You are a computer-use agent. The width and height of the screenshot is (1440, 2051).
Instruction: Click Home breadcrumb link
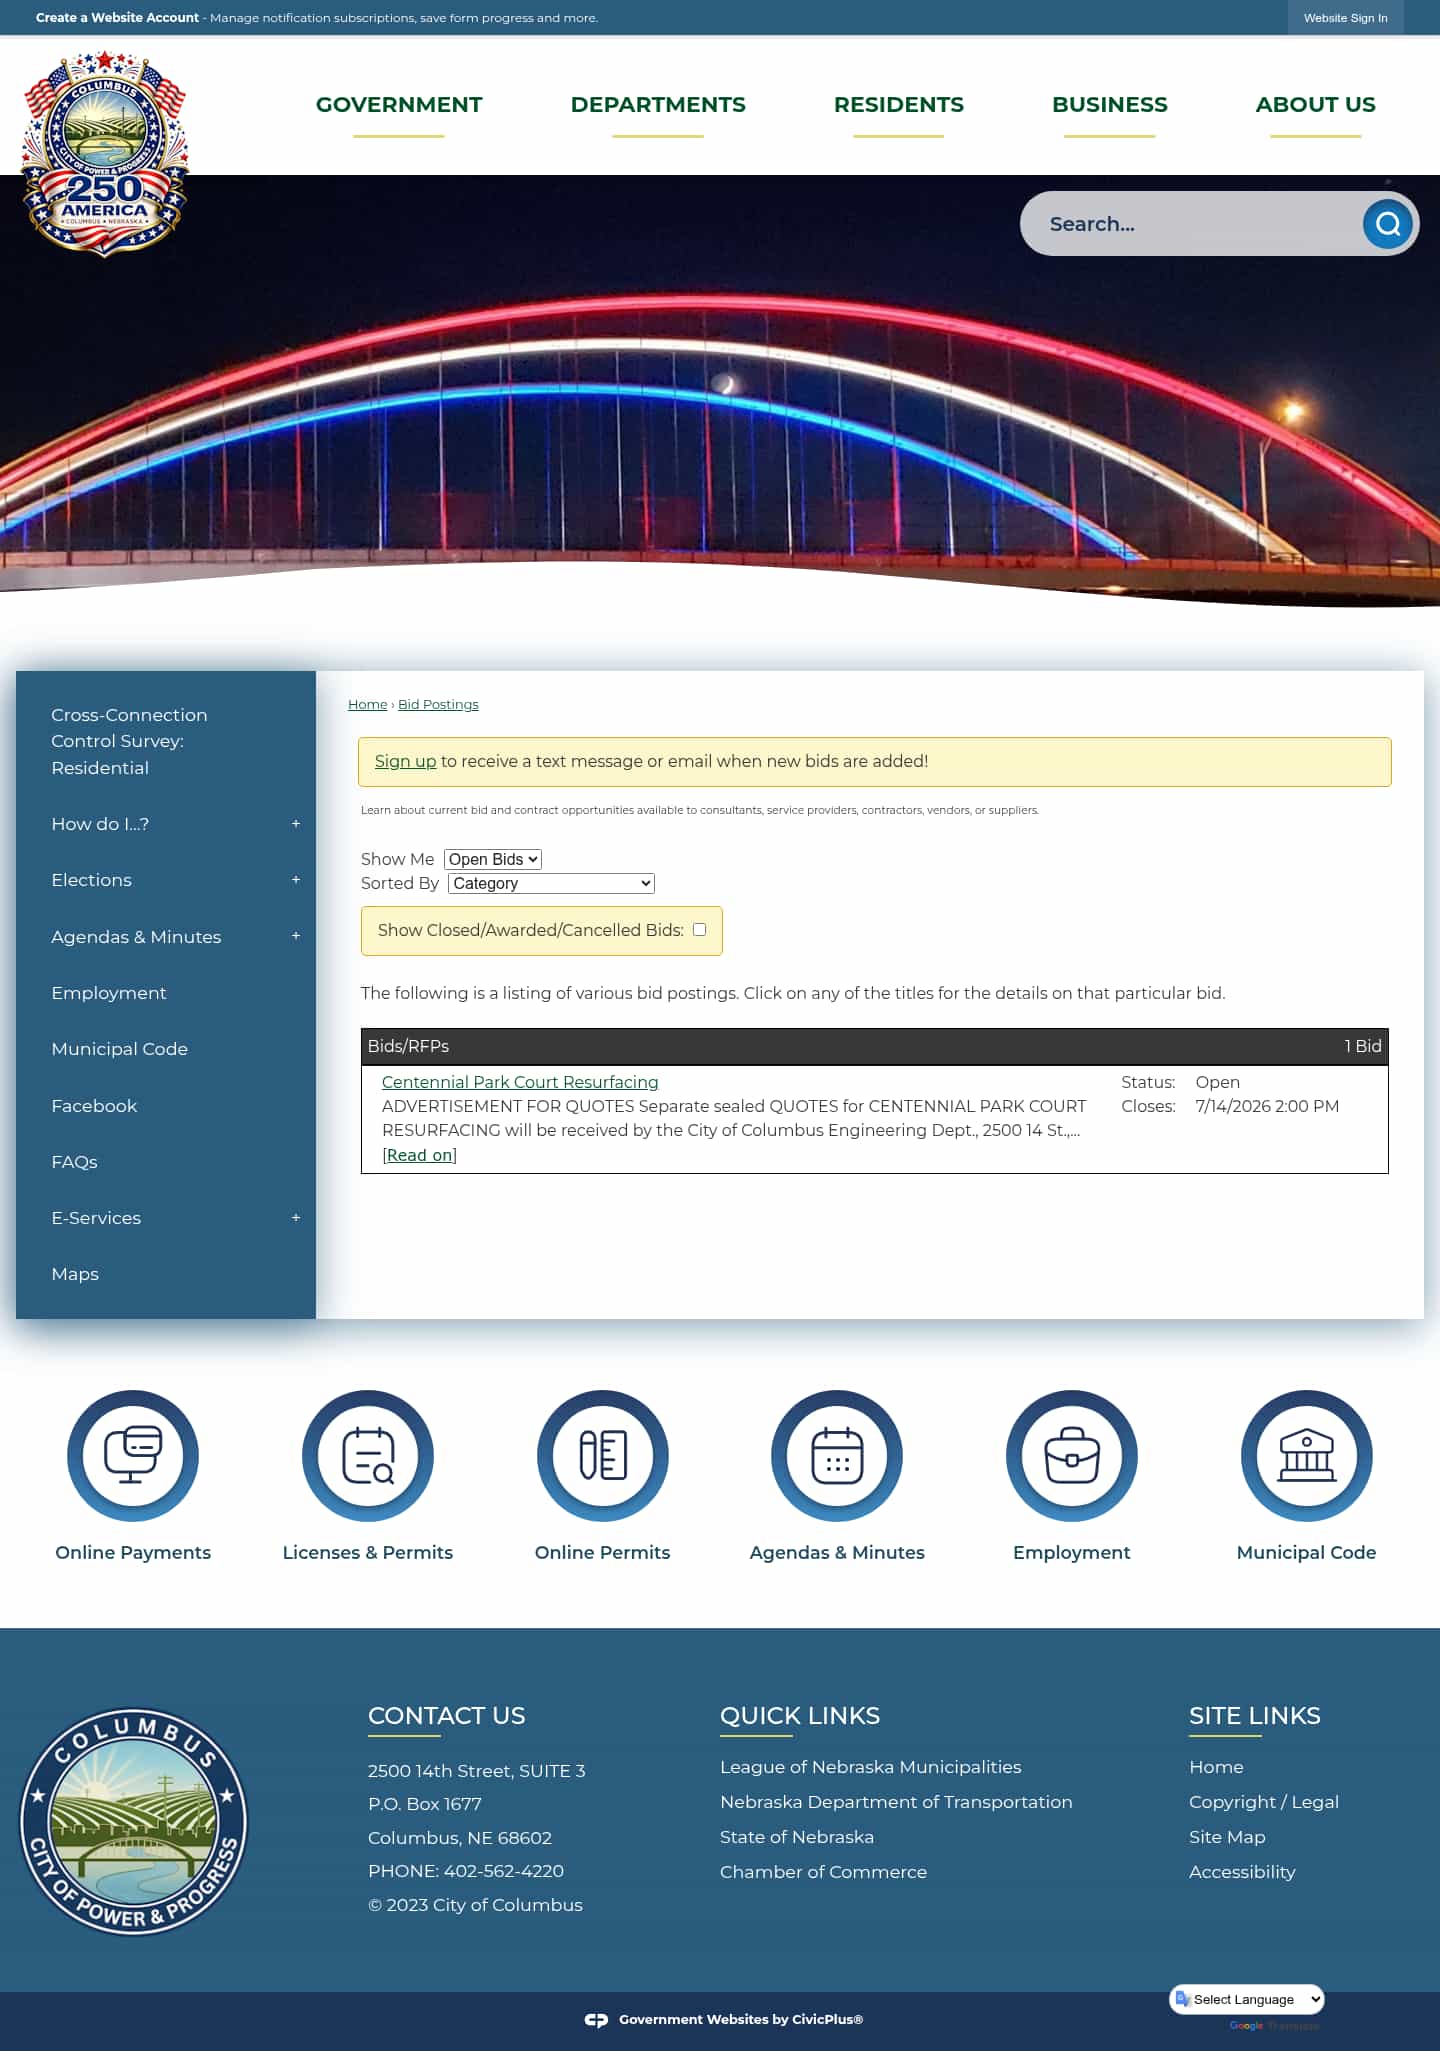(x=367, y=704)
